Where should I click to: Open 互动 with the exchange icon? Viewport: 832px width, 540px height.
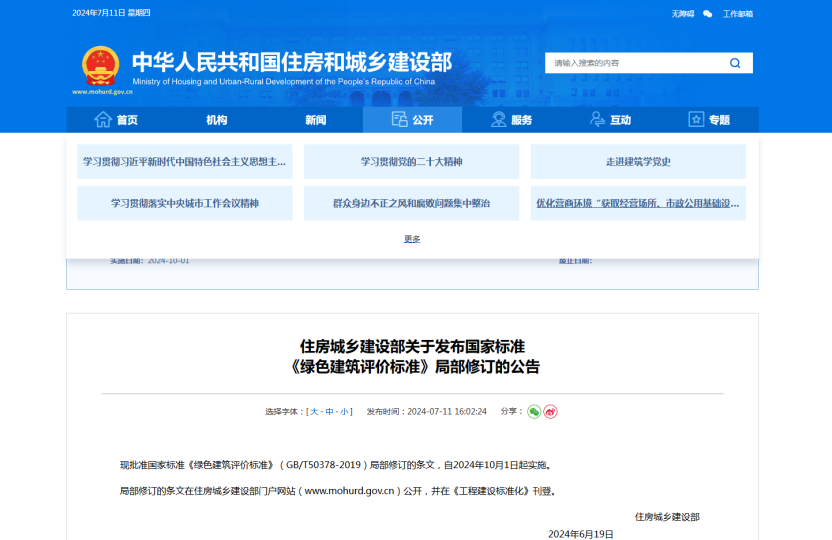[610, 120]
